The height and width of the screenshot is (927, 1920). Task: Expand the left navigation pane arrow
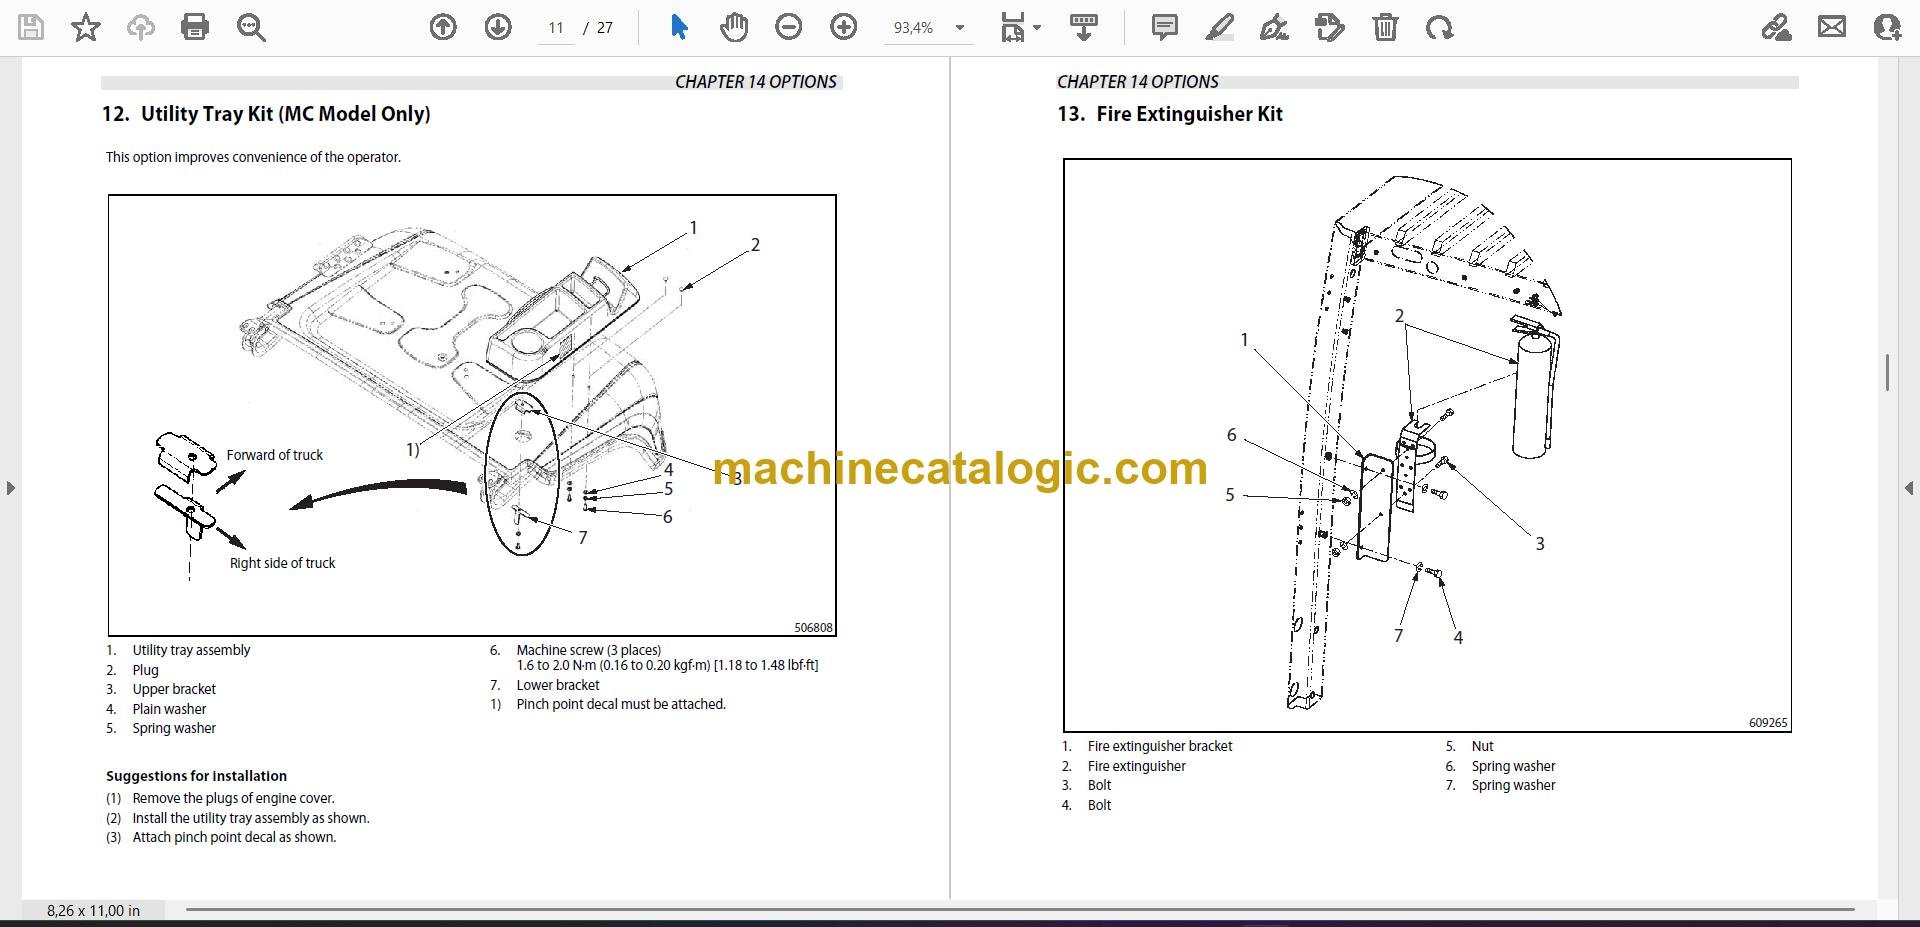[10, 488]
